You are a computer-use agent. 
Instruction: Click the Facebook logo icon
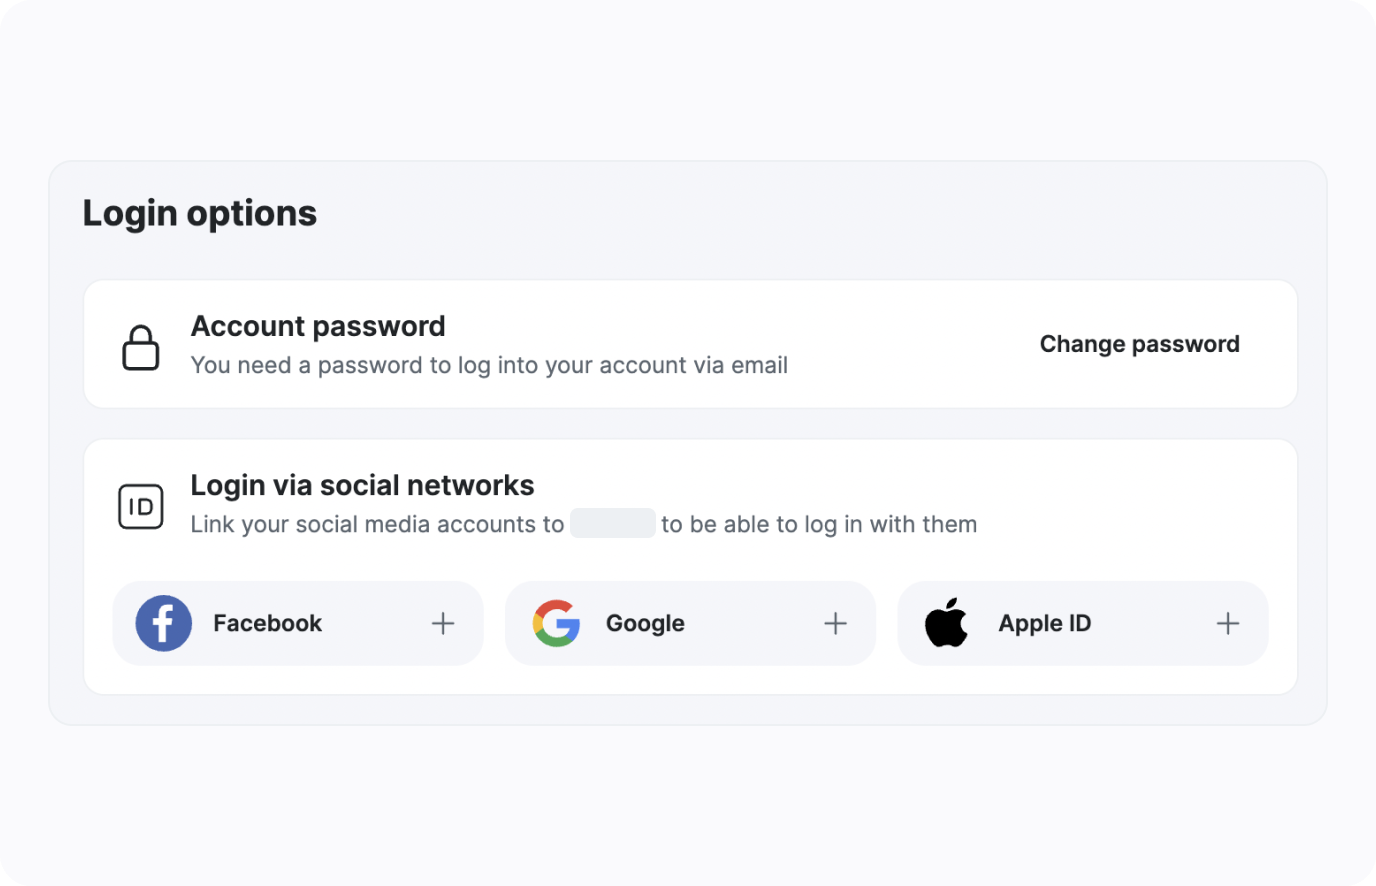(164, 623)
